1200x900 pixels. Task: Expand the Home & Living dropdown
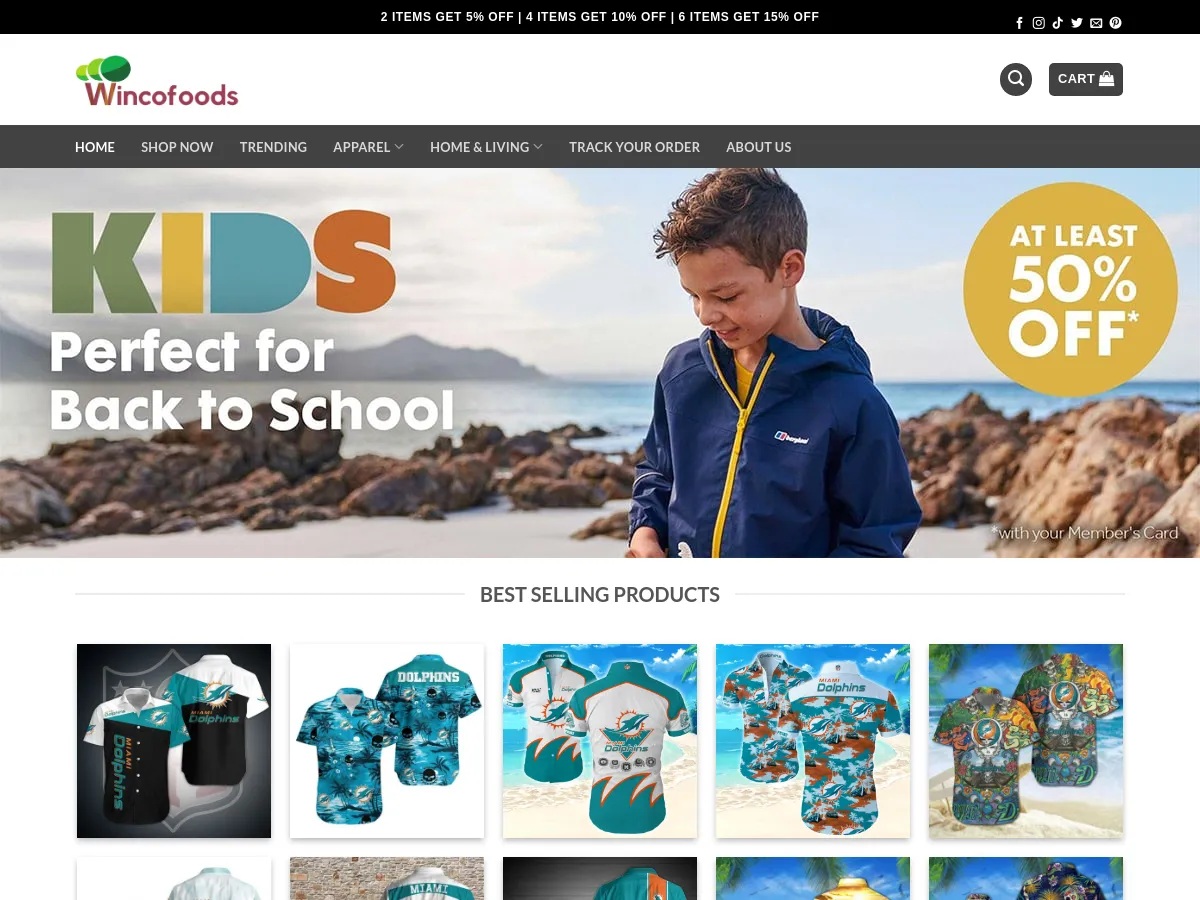pos(486,147)
